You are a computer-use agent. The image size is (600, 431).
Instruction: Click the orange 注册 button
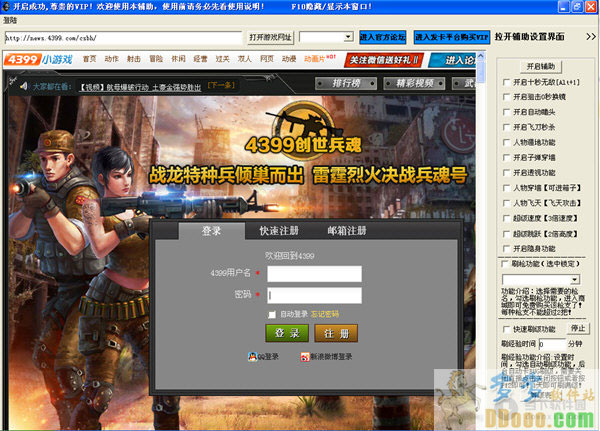pyautogui.click(x=336, y=333)
